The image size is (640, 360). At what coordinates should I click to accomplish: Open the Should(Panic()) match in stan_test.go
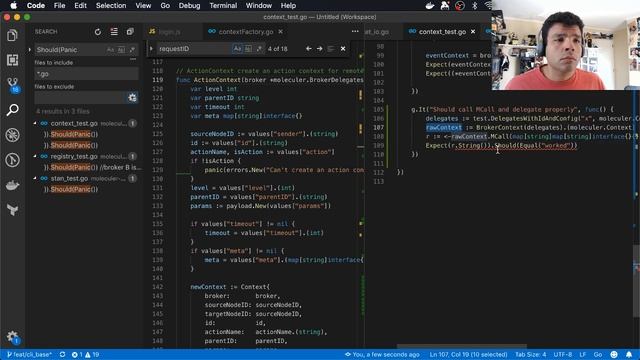(71, 189)
